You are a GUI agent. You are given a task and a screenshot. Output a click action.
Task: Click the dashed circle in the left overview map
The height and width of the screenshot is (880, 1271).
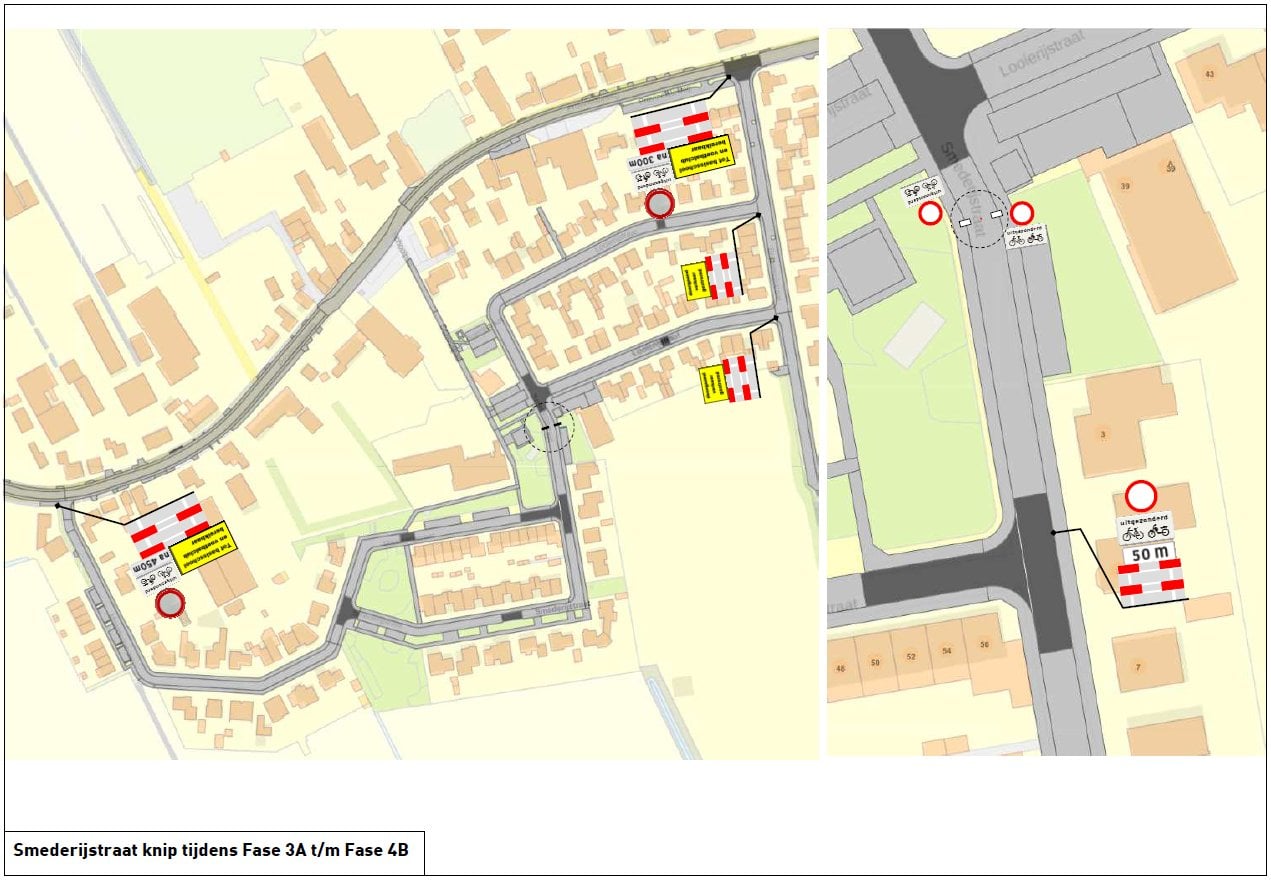tap(548, 427)
